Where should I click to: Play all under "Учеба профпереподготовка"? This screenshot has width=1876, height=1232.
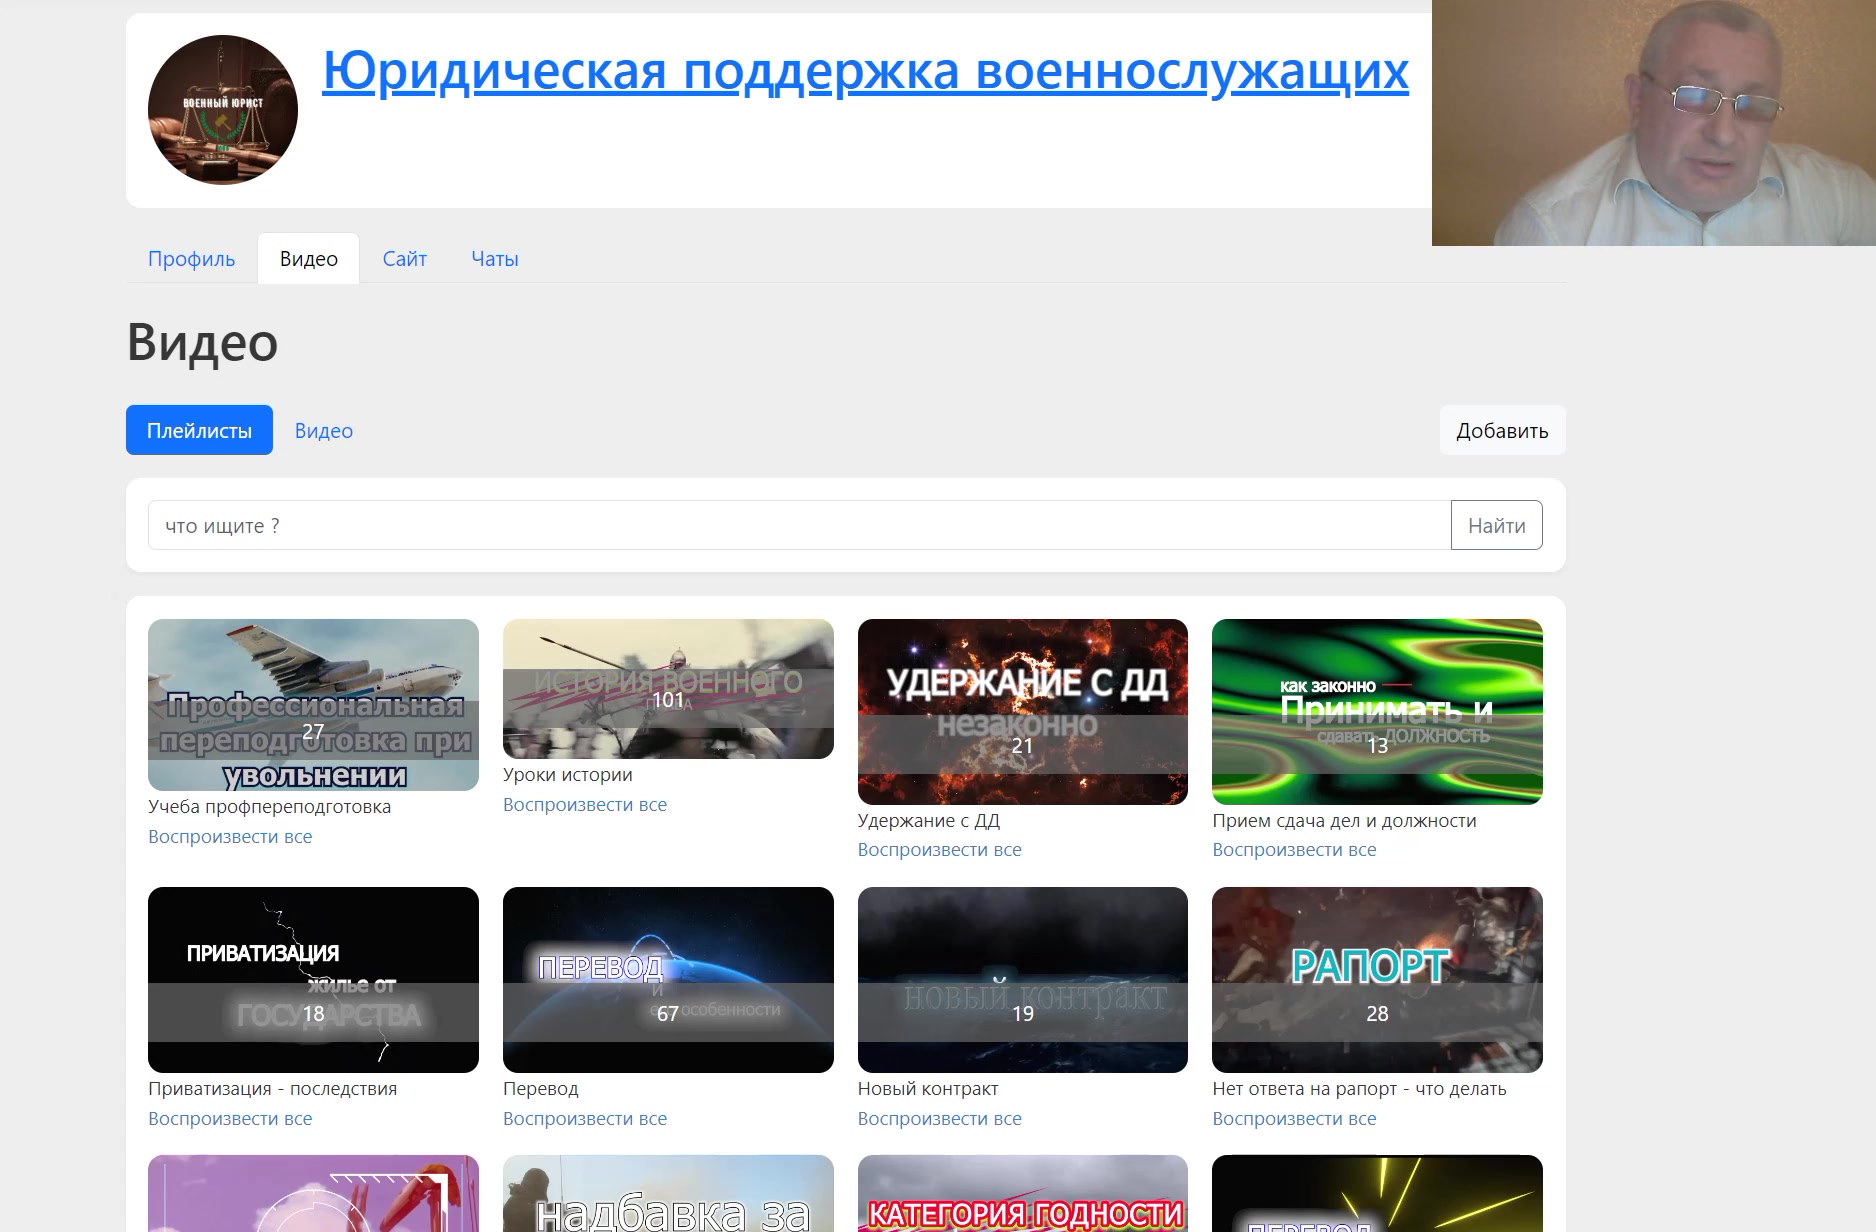click(x=230, y=837)
